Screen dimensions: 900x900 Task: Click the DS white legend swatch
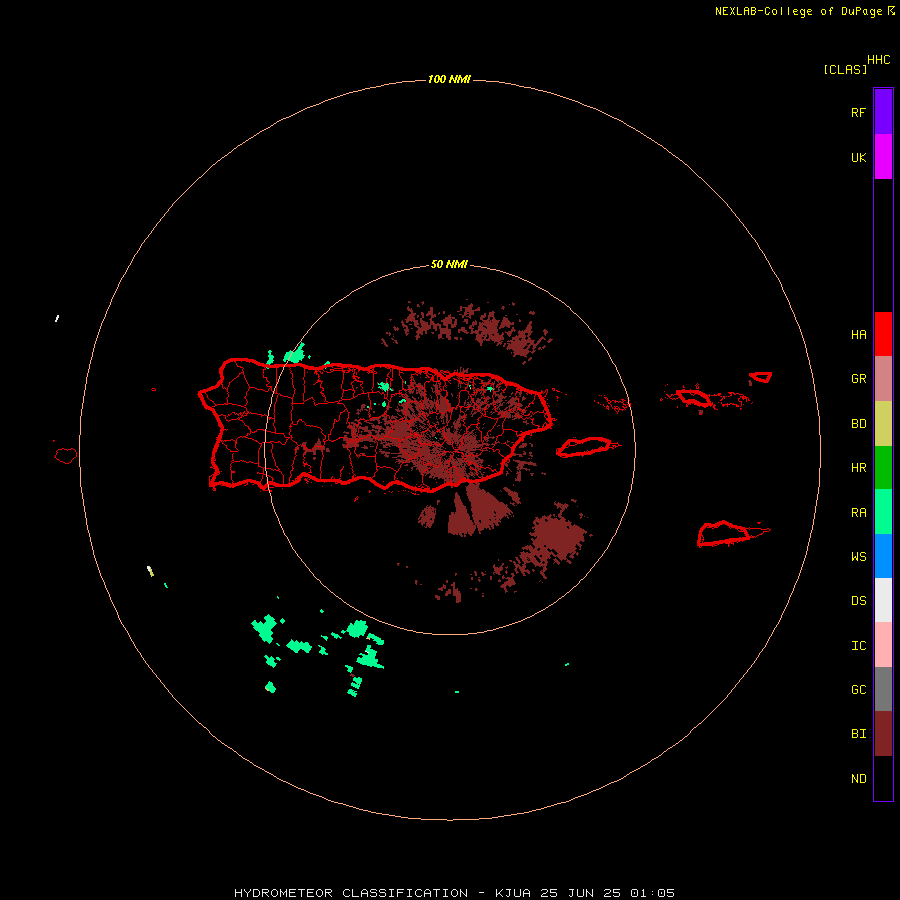[x=883, y=600]
